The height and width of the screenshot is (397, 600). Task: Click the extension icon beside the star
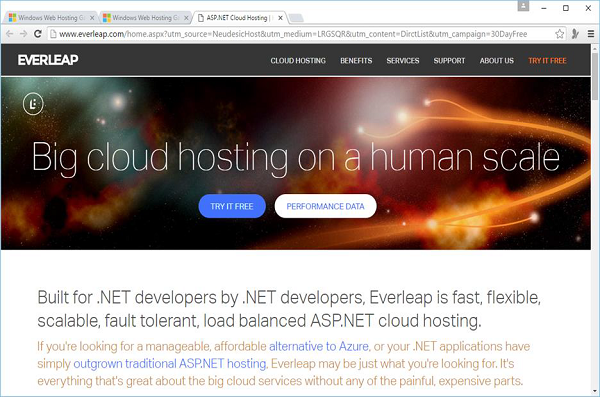tap(575, 34)
